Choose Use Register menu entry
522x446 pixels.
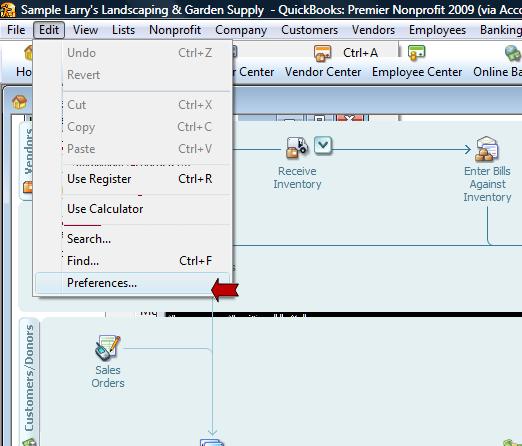(x=132, y=179)
